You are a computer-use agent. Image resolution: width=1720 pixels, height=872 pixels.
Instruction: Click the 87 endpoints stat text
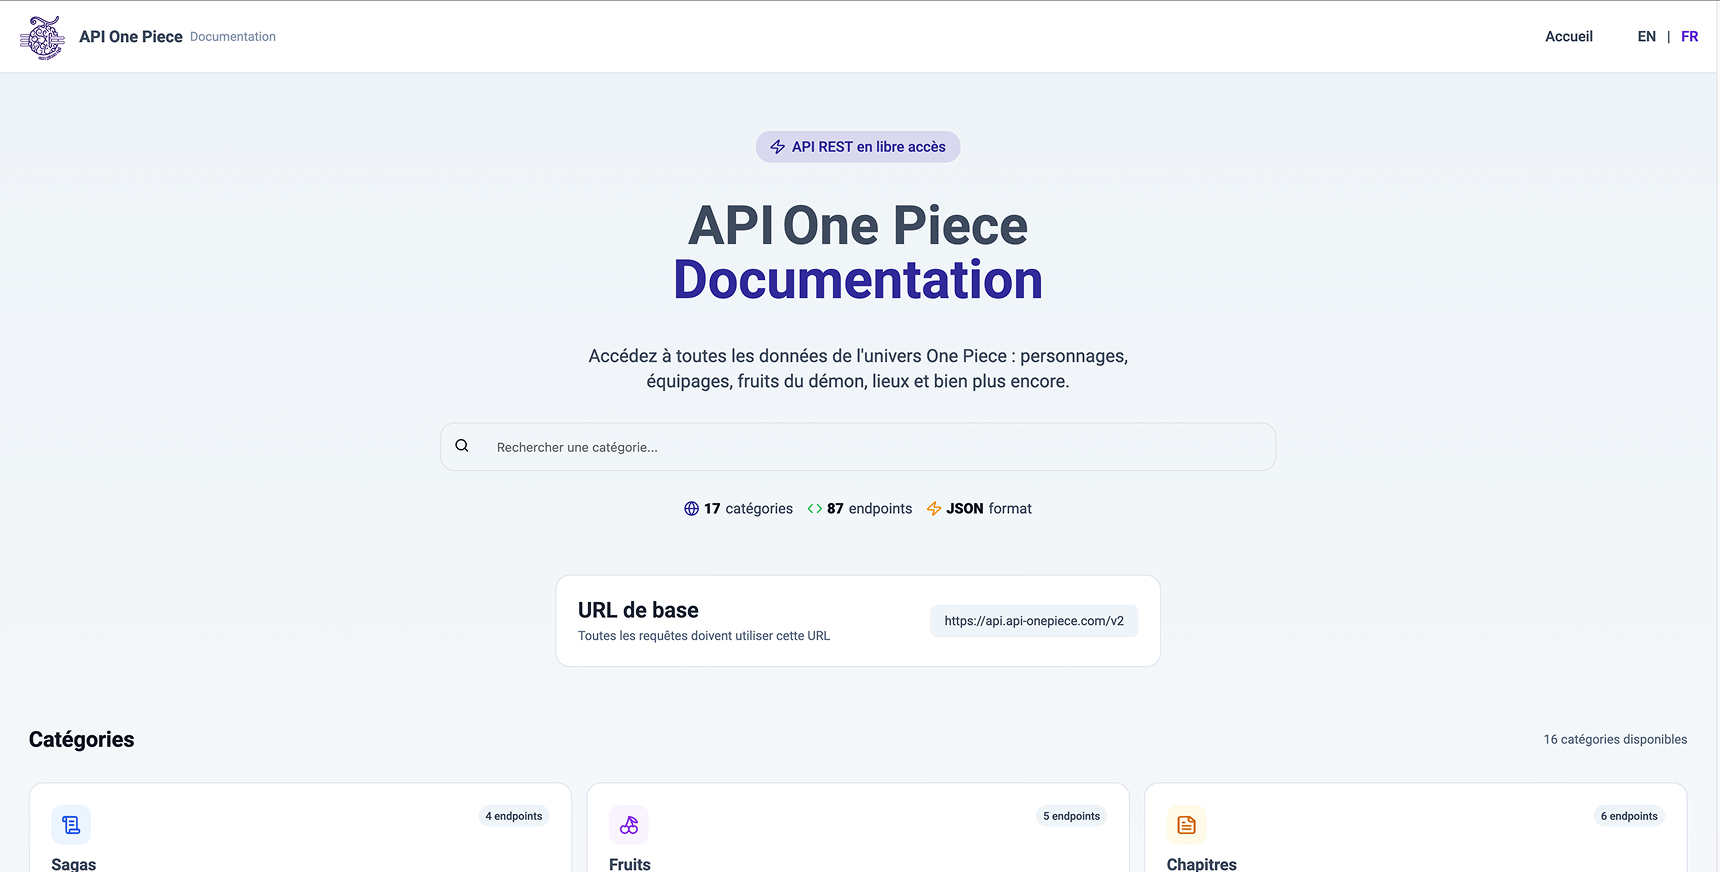coord(869,509)
